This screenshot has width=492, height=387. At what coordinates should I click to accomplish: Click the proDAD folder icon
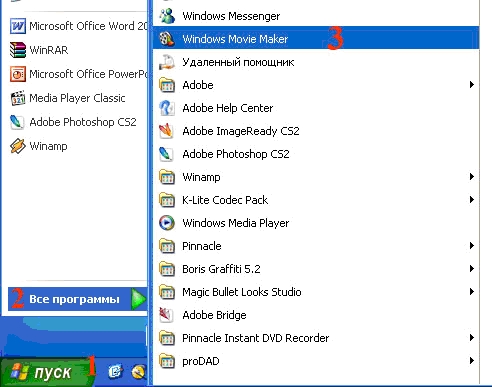point(167,361)
